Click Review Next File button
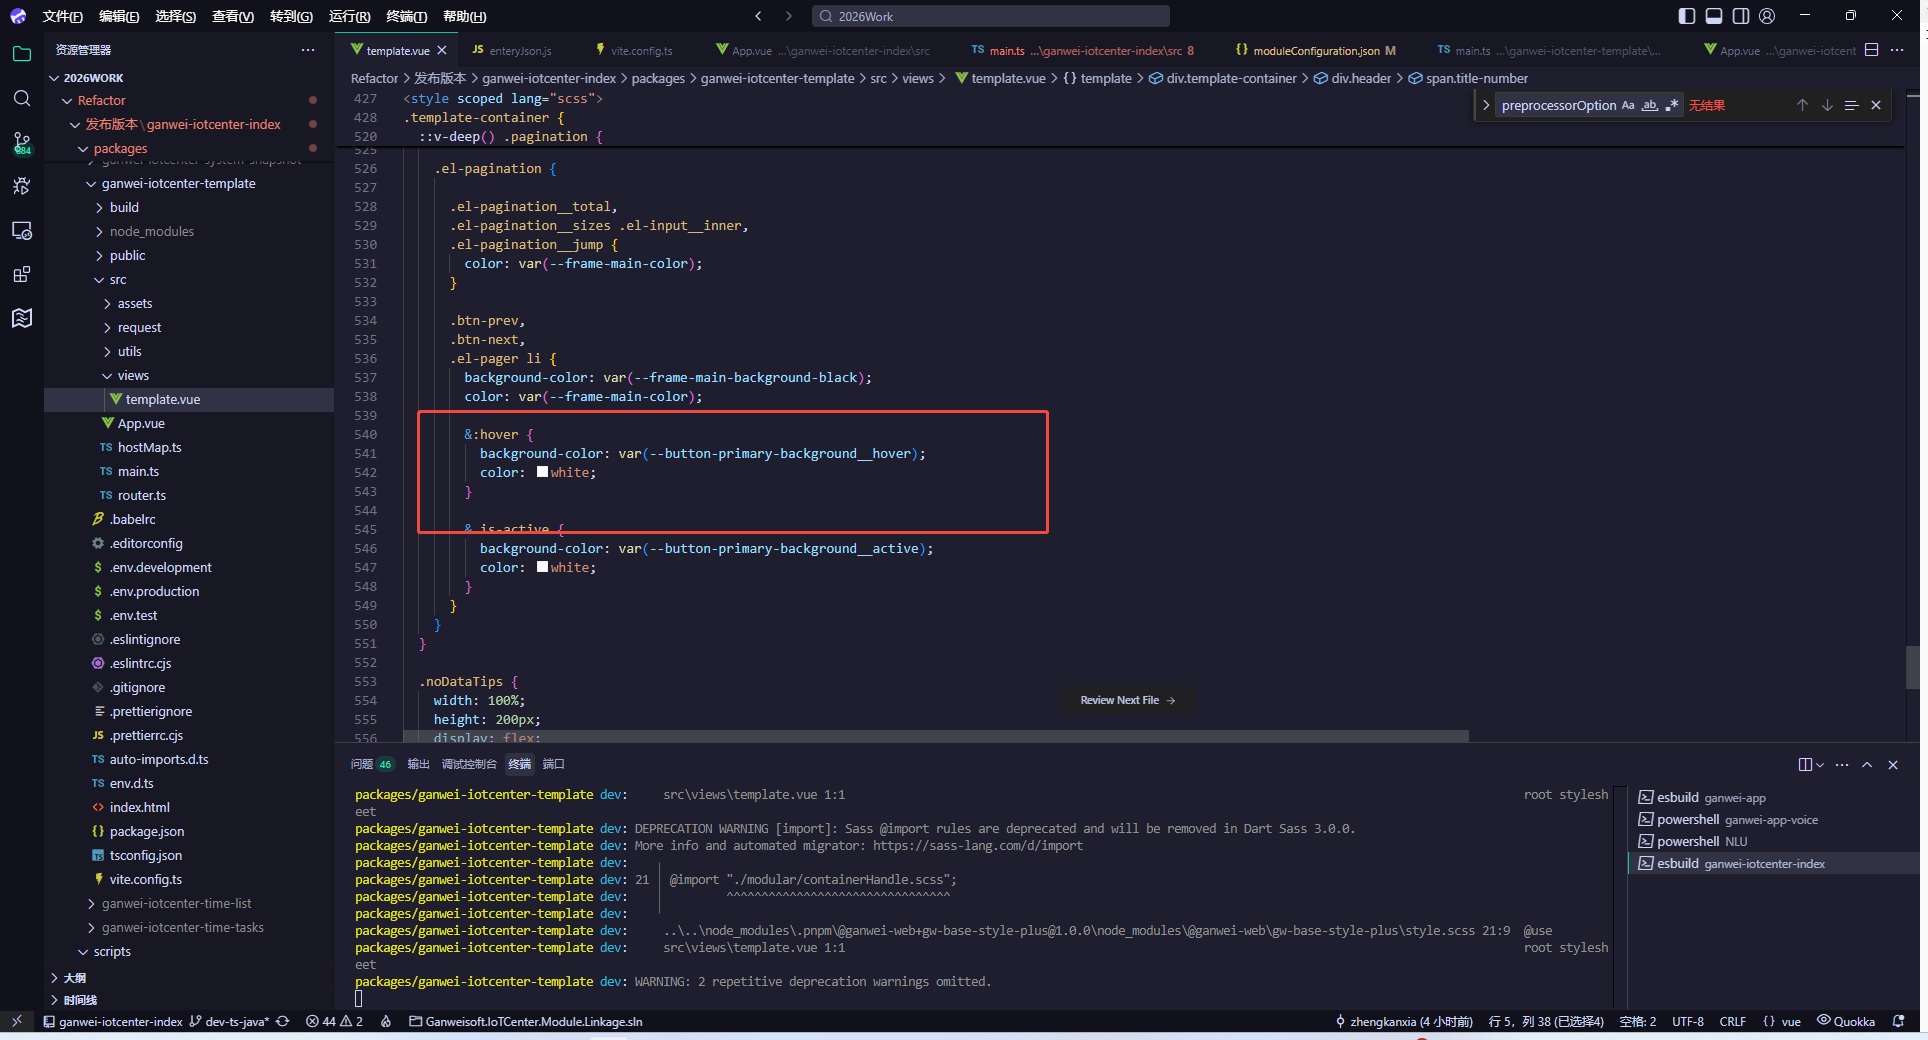Screen dimensions: 1928x1040 coord(1127,700)
